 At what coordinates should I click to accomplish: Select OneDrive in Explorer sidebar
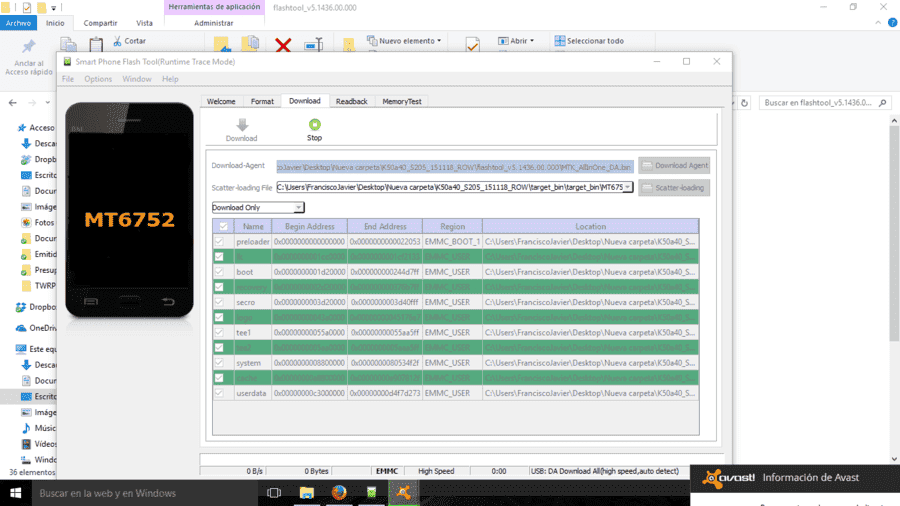click(x=37, y=328)
